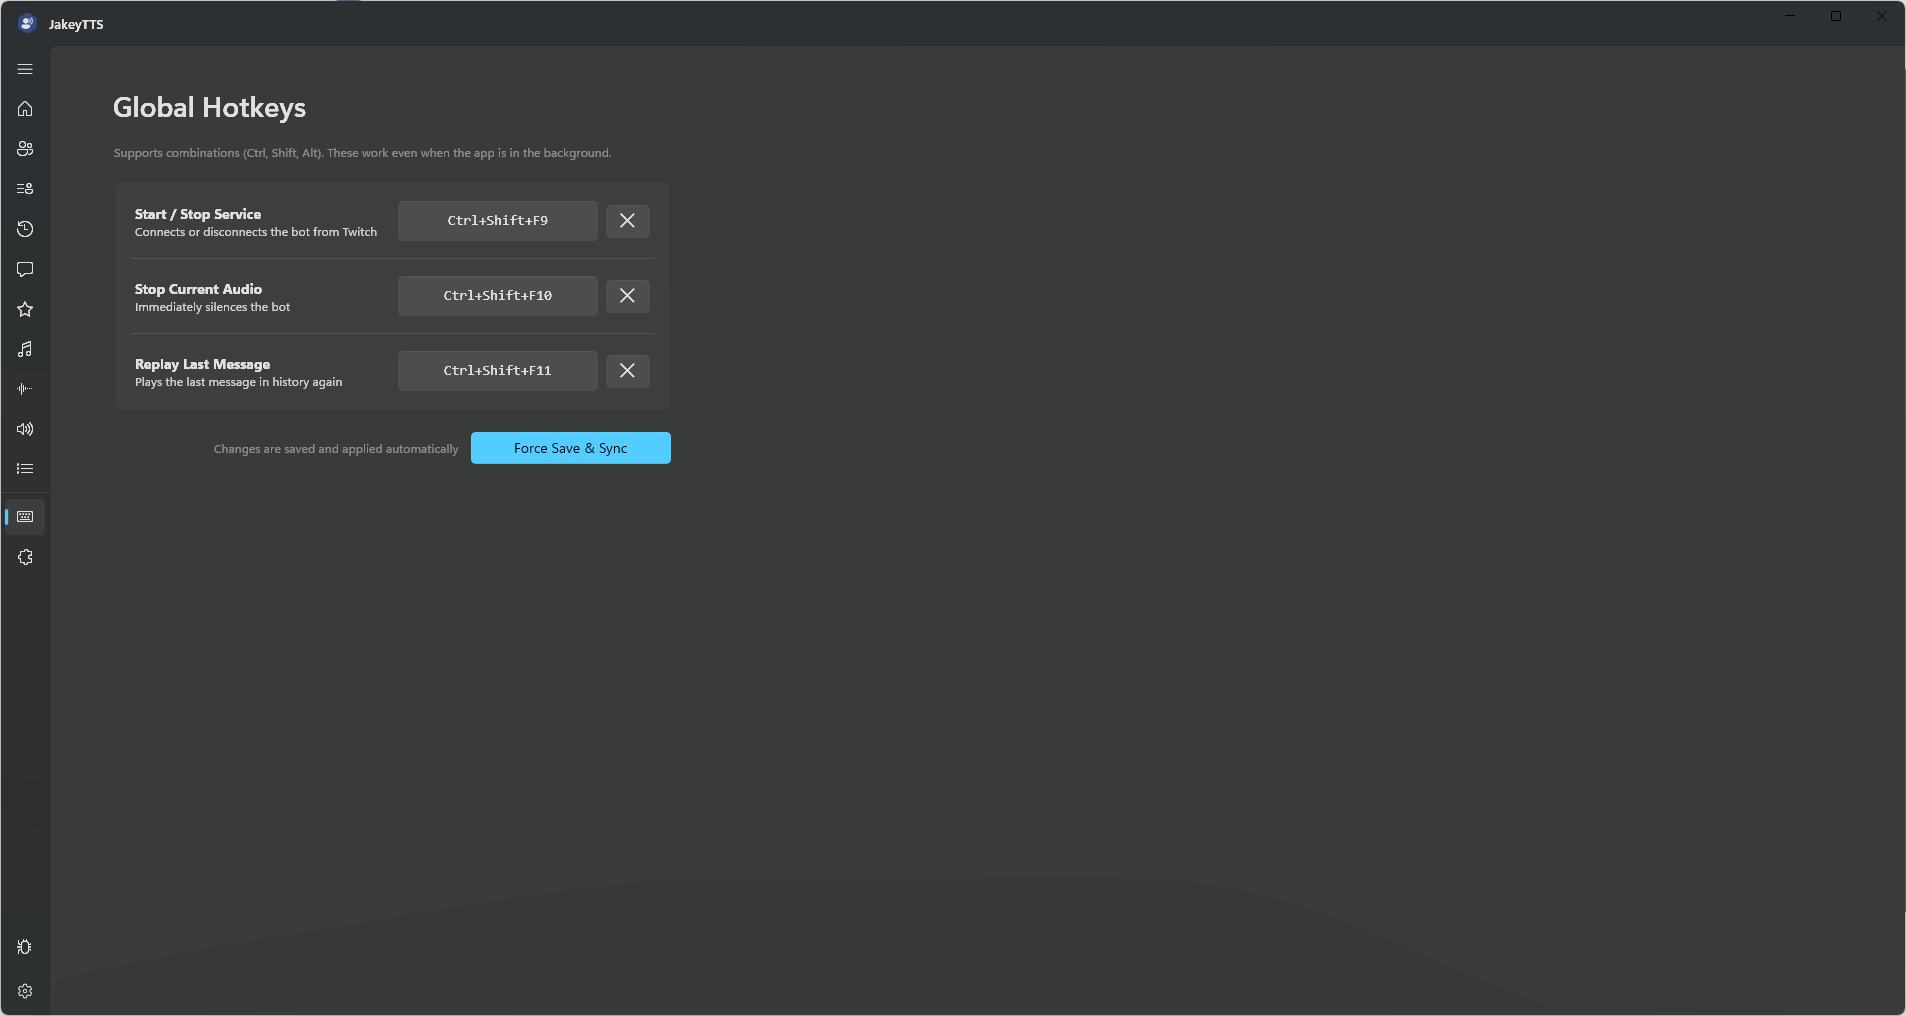Close the JakeyTTS window

coord(1882,16)
